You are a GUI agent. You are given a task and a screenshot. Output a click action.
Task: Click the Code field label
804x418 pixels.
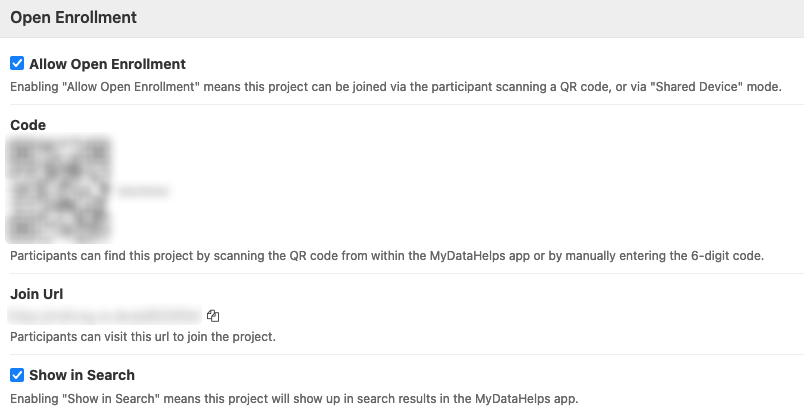(x=28, y=125)
